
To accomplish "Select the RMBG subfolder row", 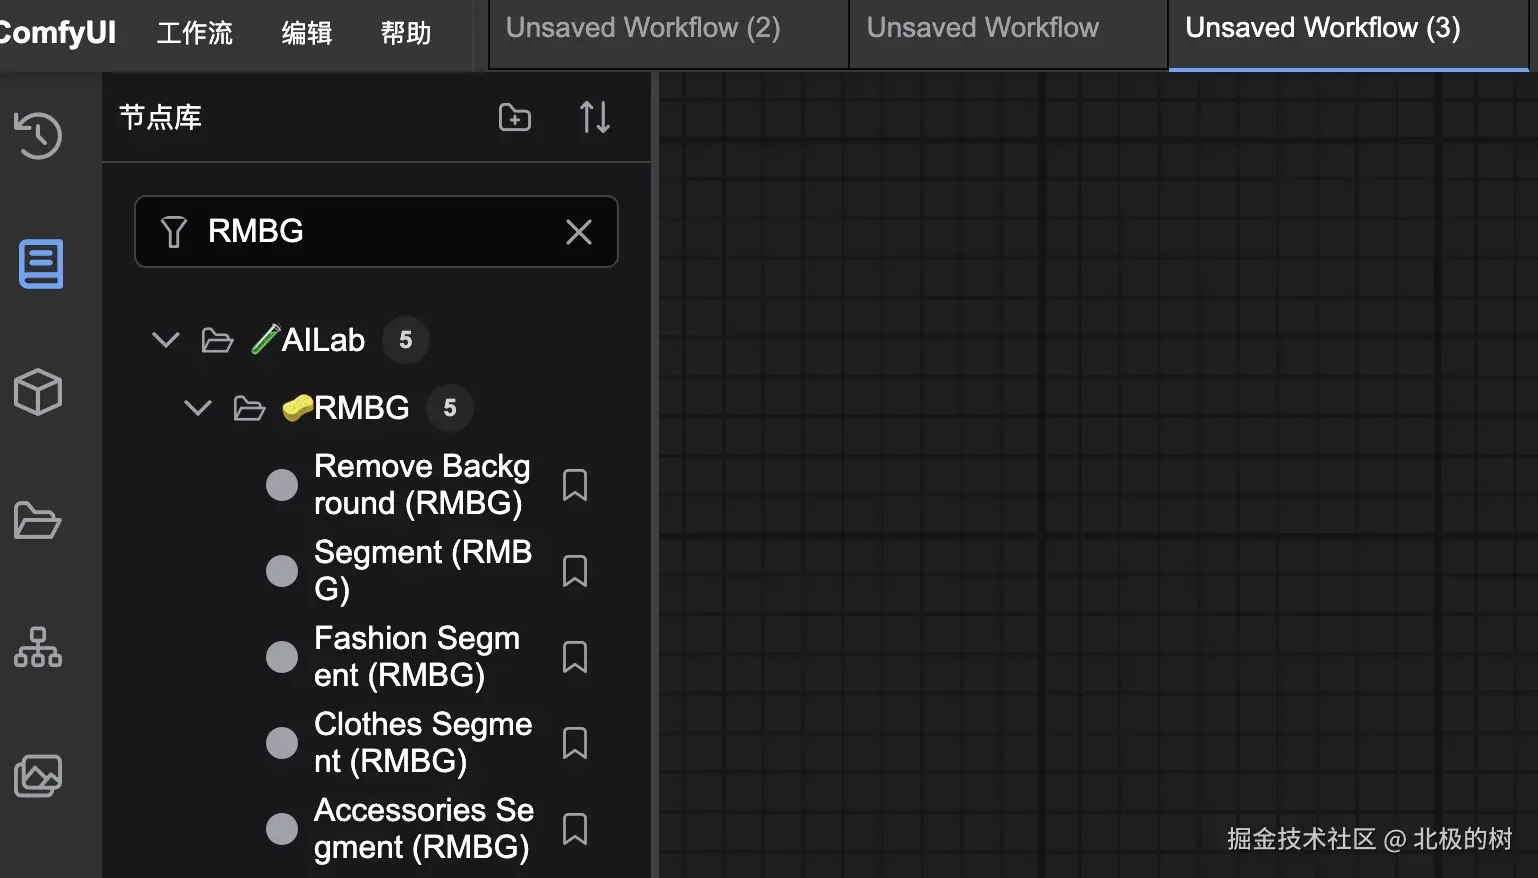I will [376, 408].
